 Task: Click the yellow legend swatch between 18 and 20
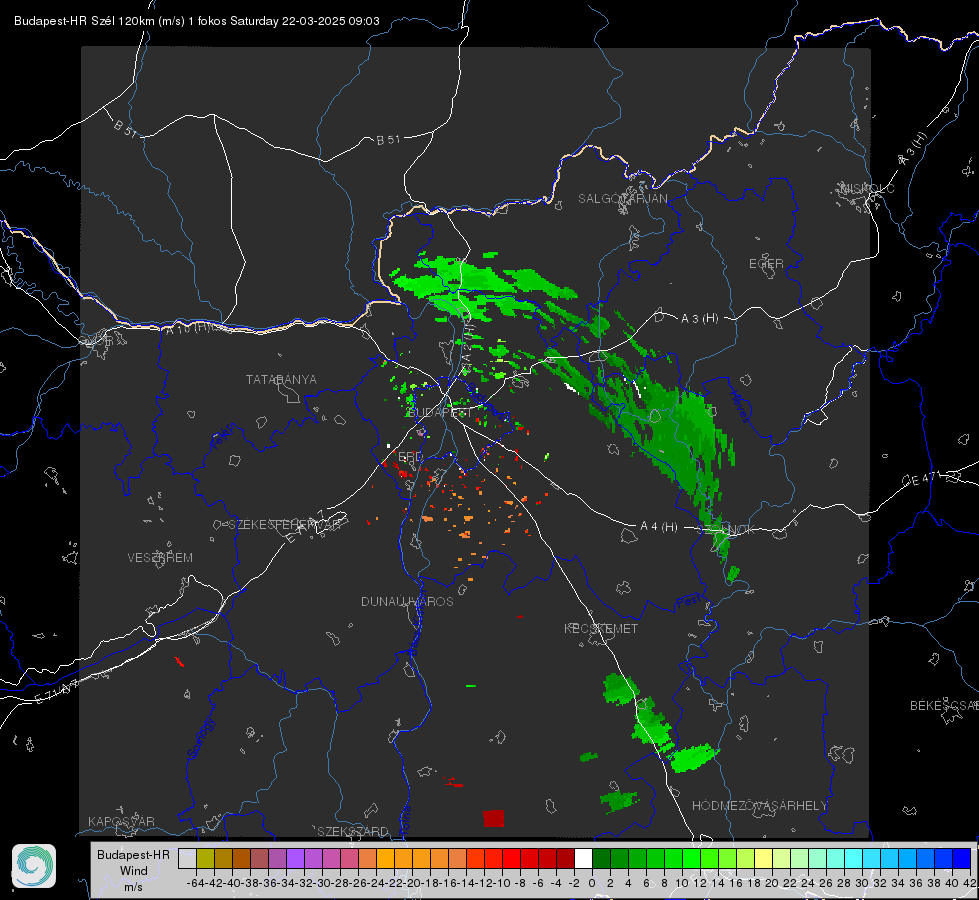[763, 858]
